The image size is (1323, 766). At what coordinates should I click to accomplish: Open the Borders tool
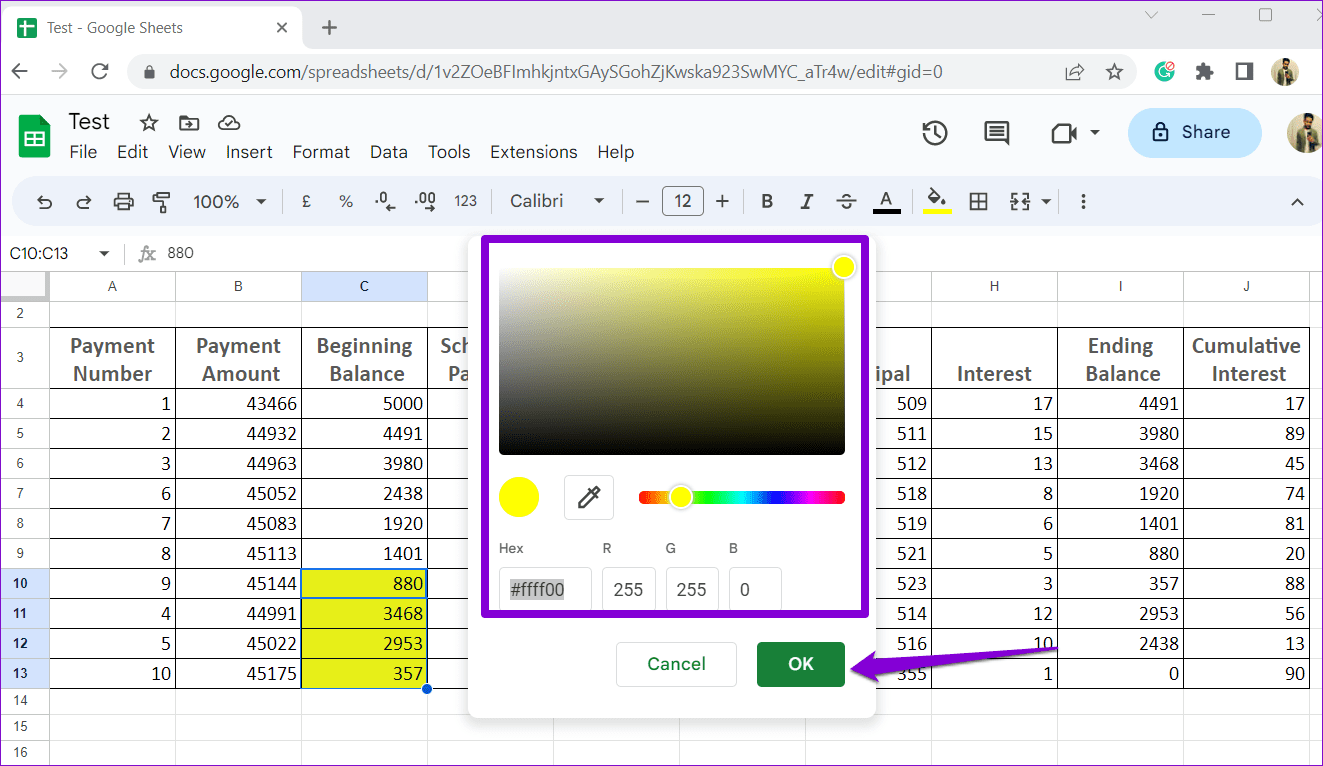979,202
